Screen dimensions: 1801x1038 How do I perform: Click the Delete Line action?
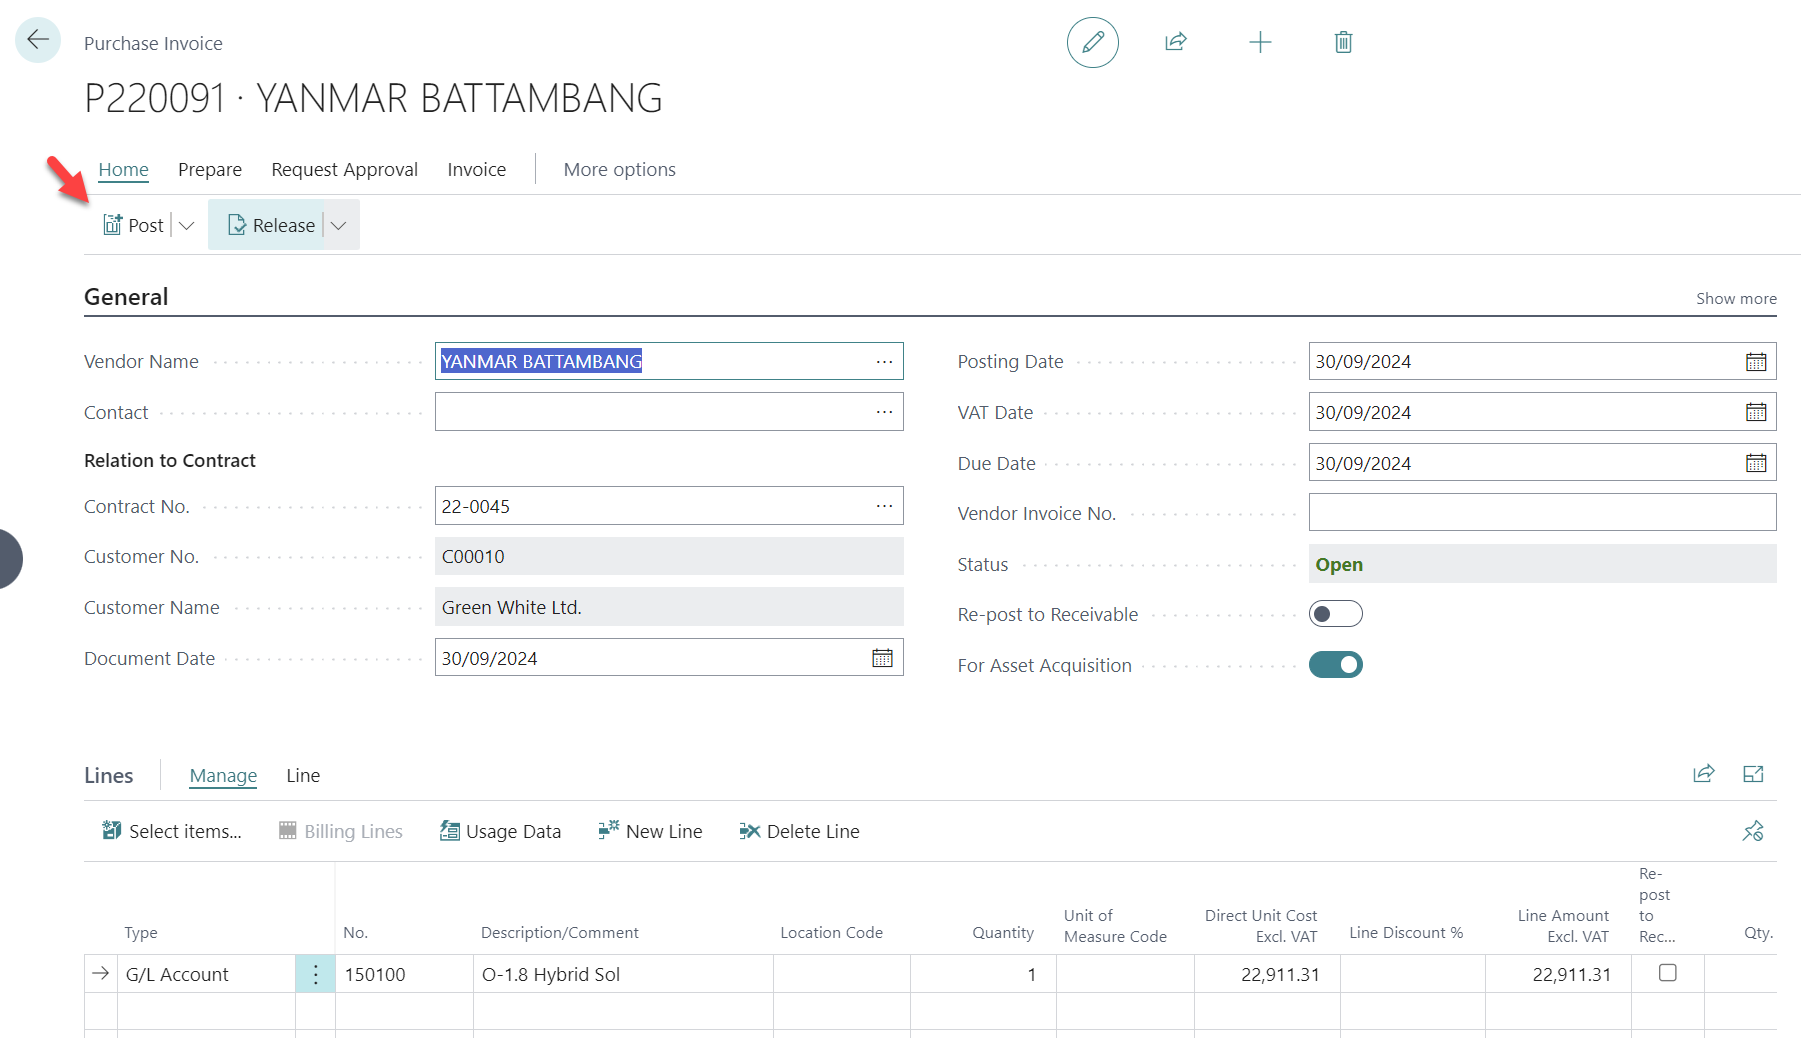[x=799, y=831]
